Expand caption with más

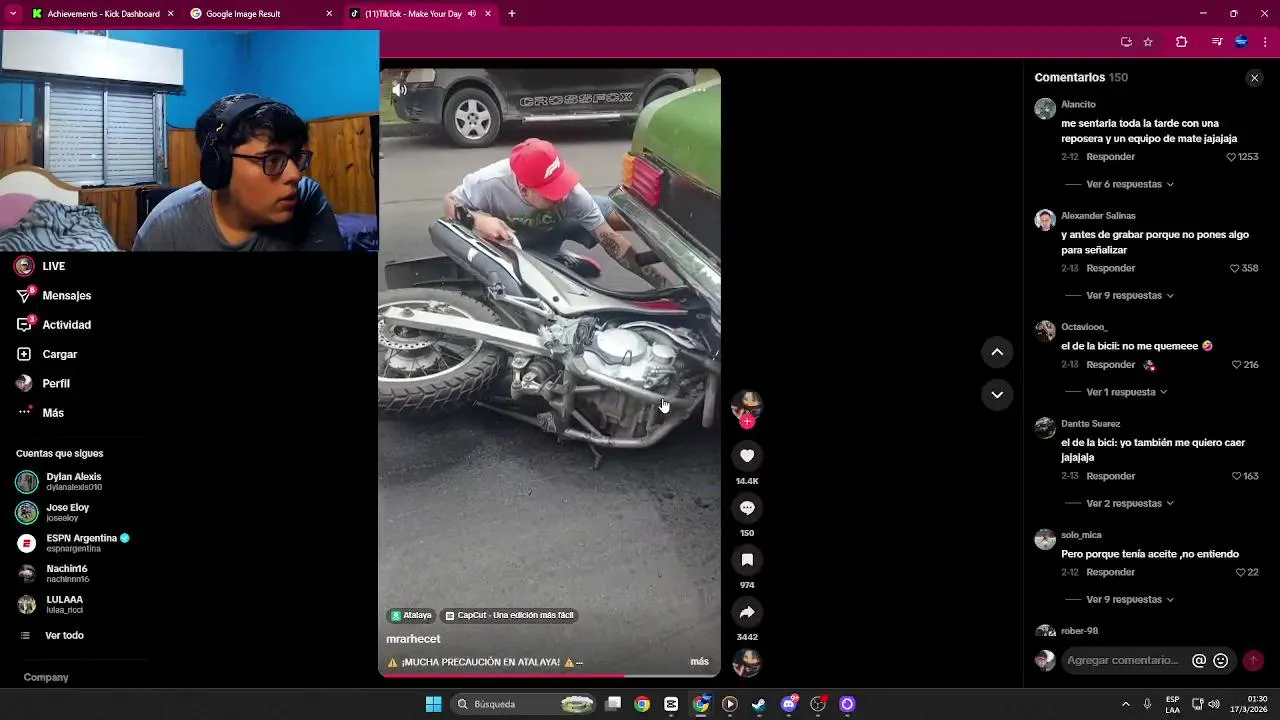click(x=699, y=662)
